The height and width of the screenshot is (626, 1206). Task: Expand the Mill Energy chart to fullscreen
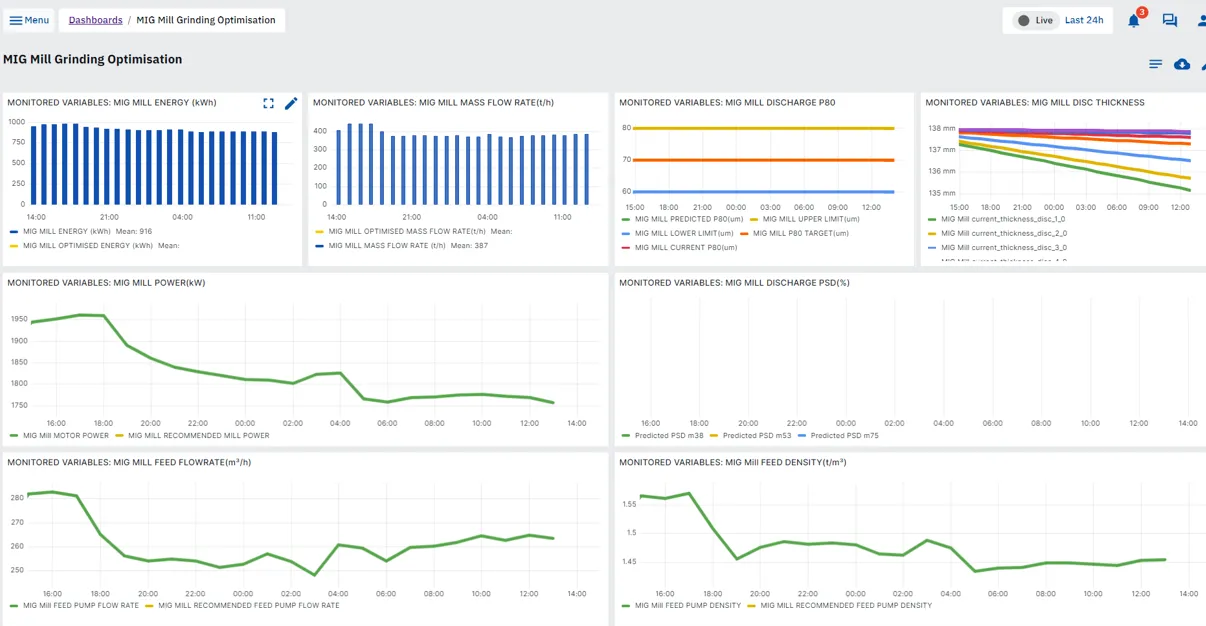(268, 103)
